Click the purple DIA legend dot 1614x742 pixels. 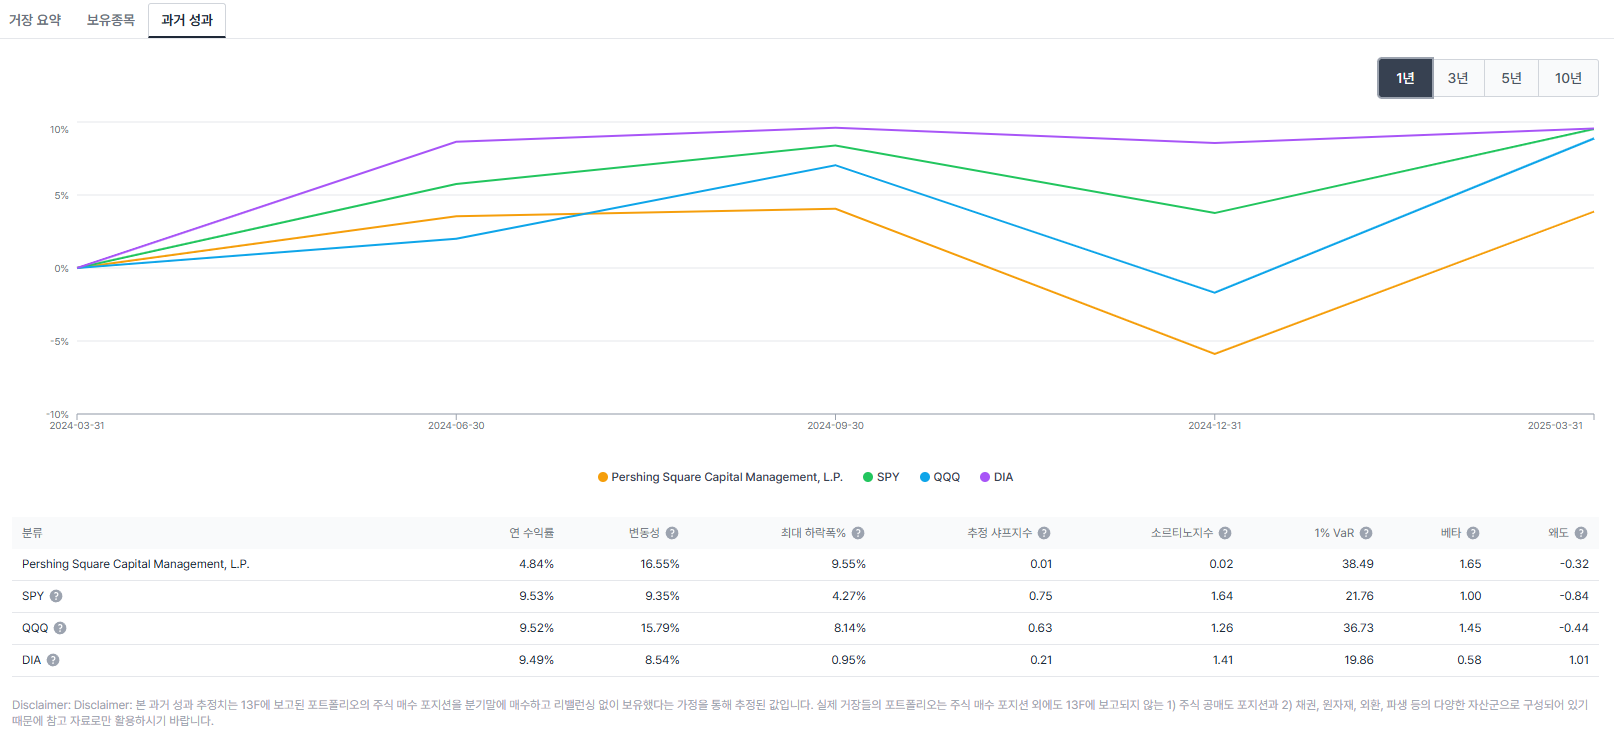985,477
